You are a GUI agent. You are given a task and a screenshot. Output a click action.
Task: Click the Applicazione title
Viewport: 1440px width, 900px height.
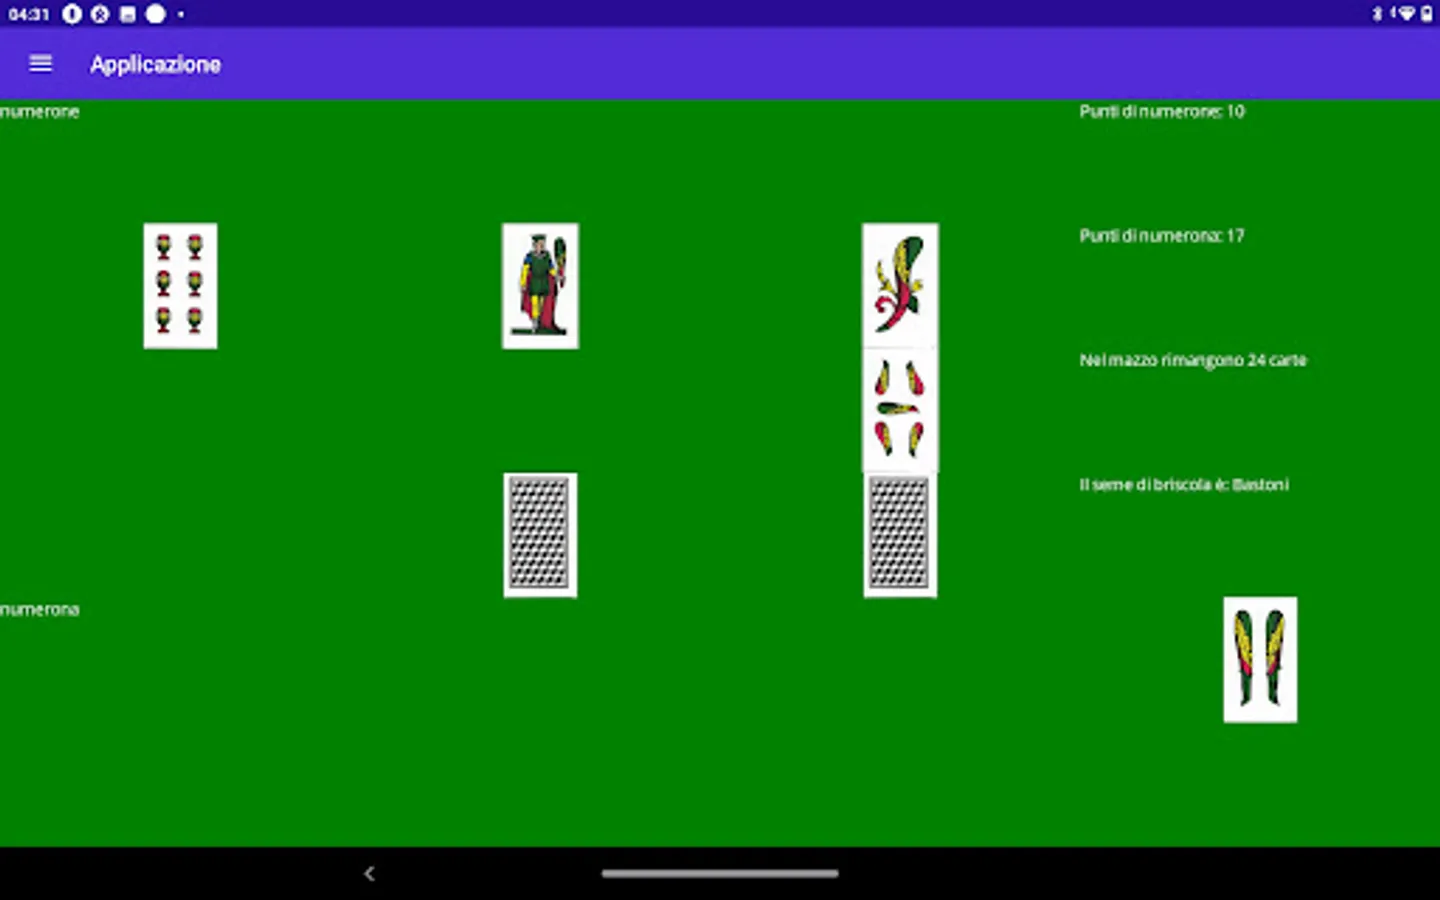click(x=155, y=64)
